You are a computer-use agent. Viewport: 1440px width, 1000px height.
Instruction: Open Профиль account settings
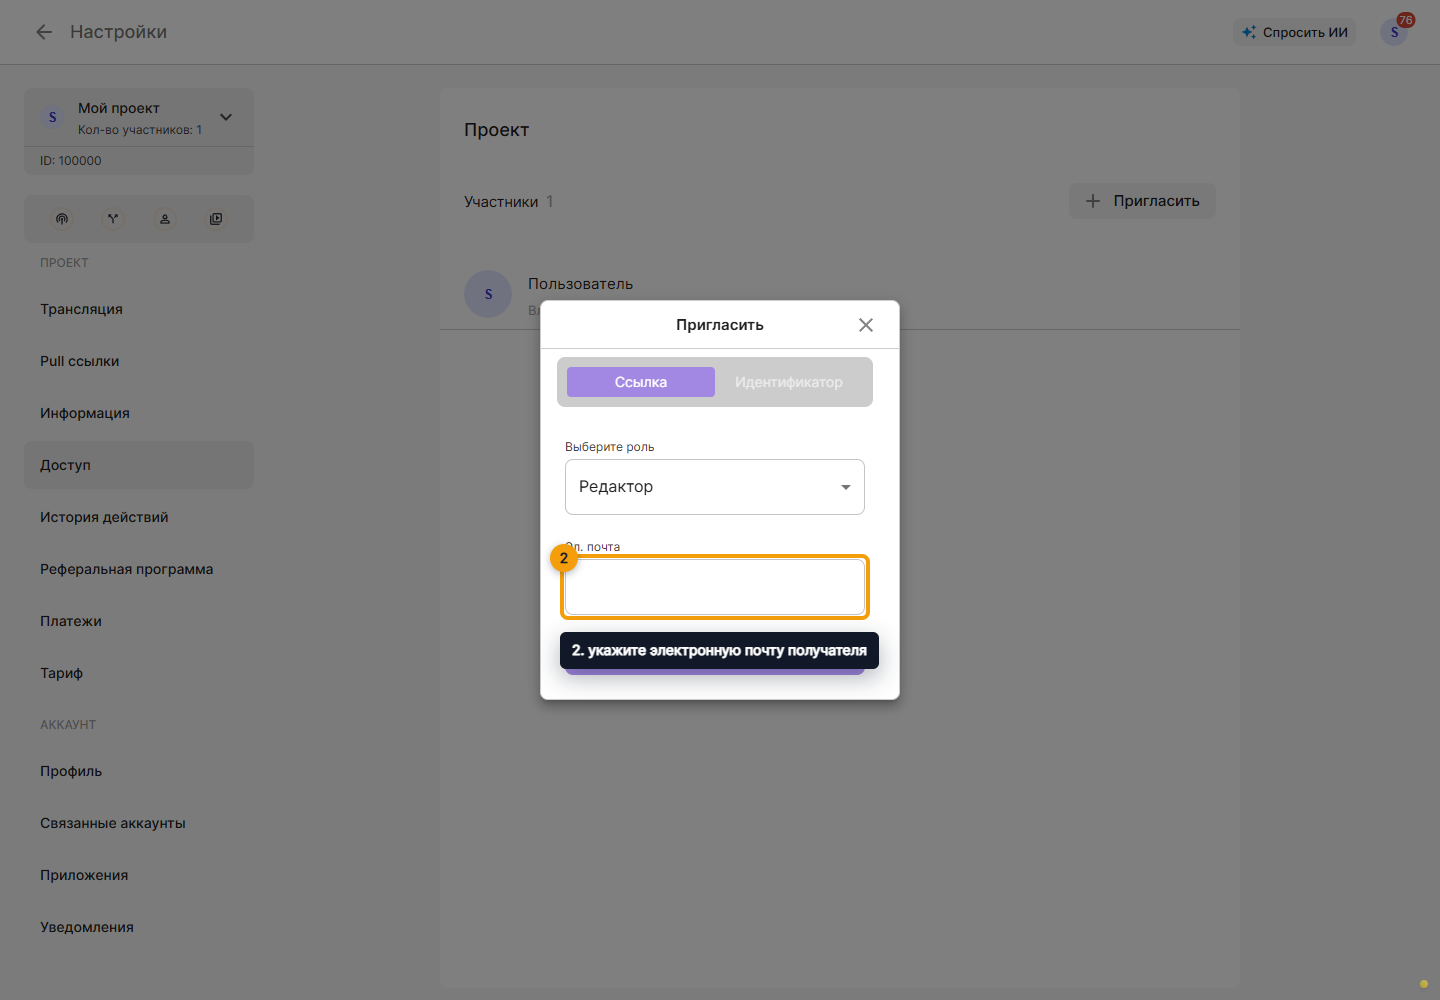(x=139, y=771)
